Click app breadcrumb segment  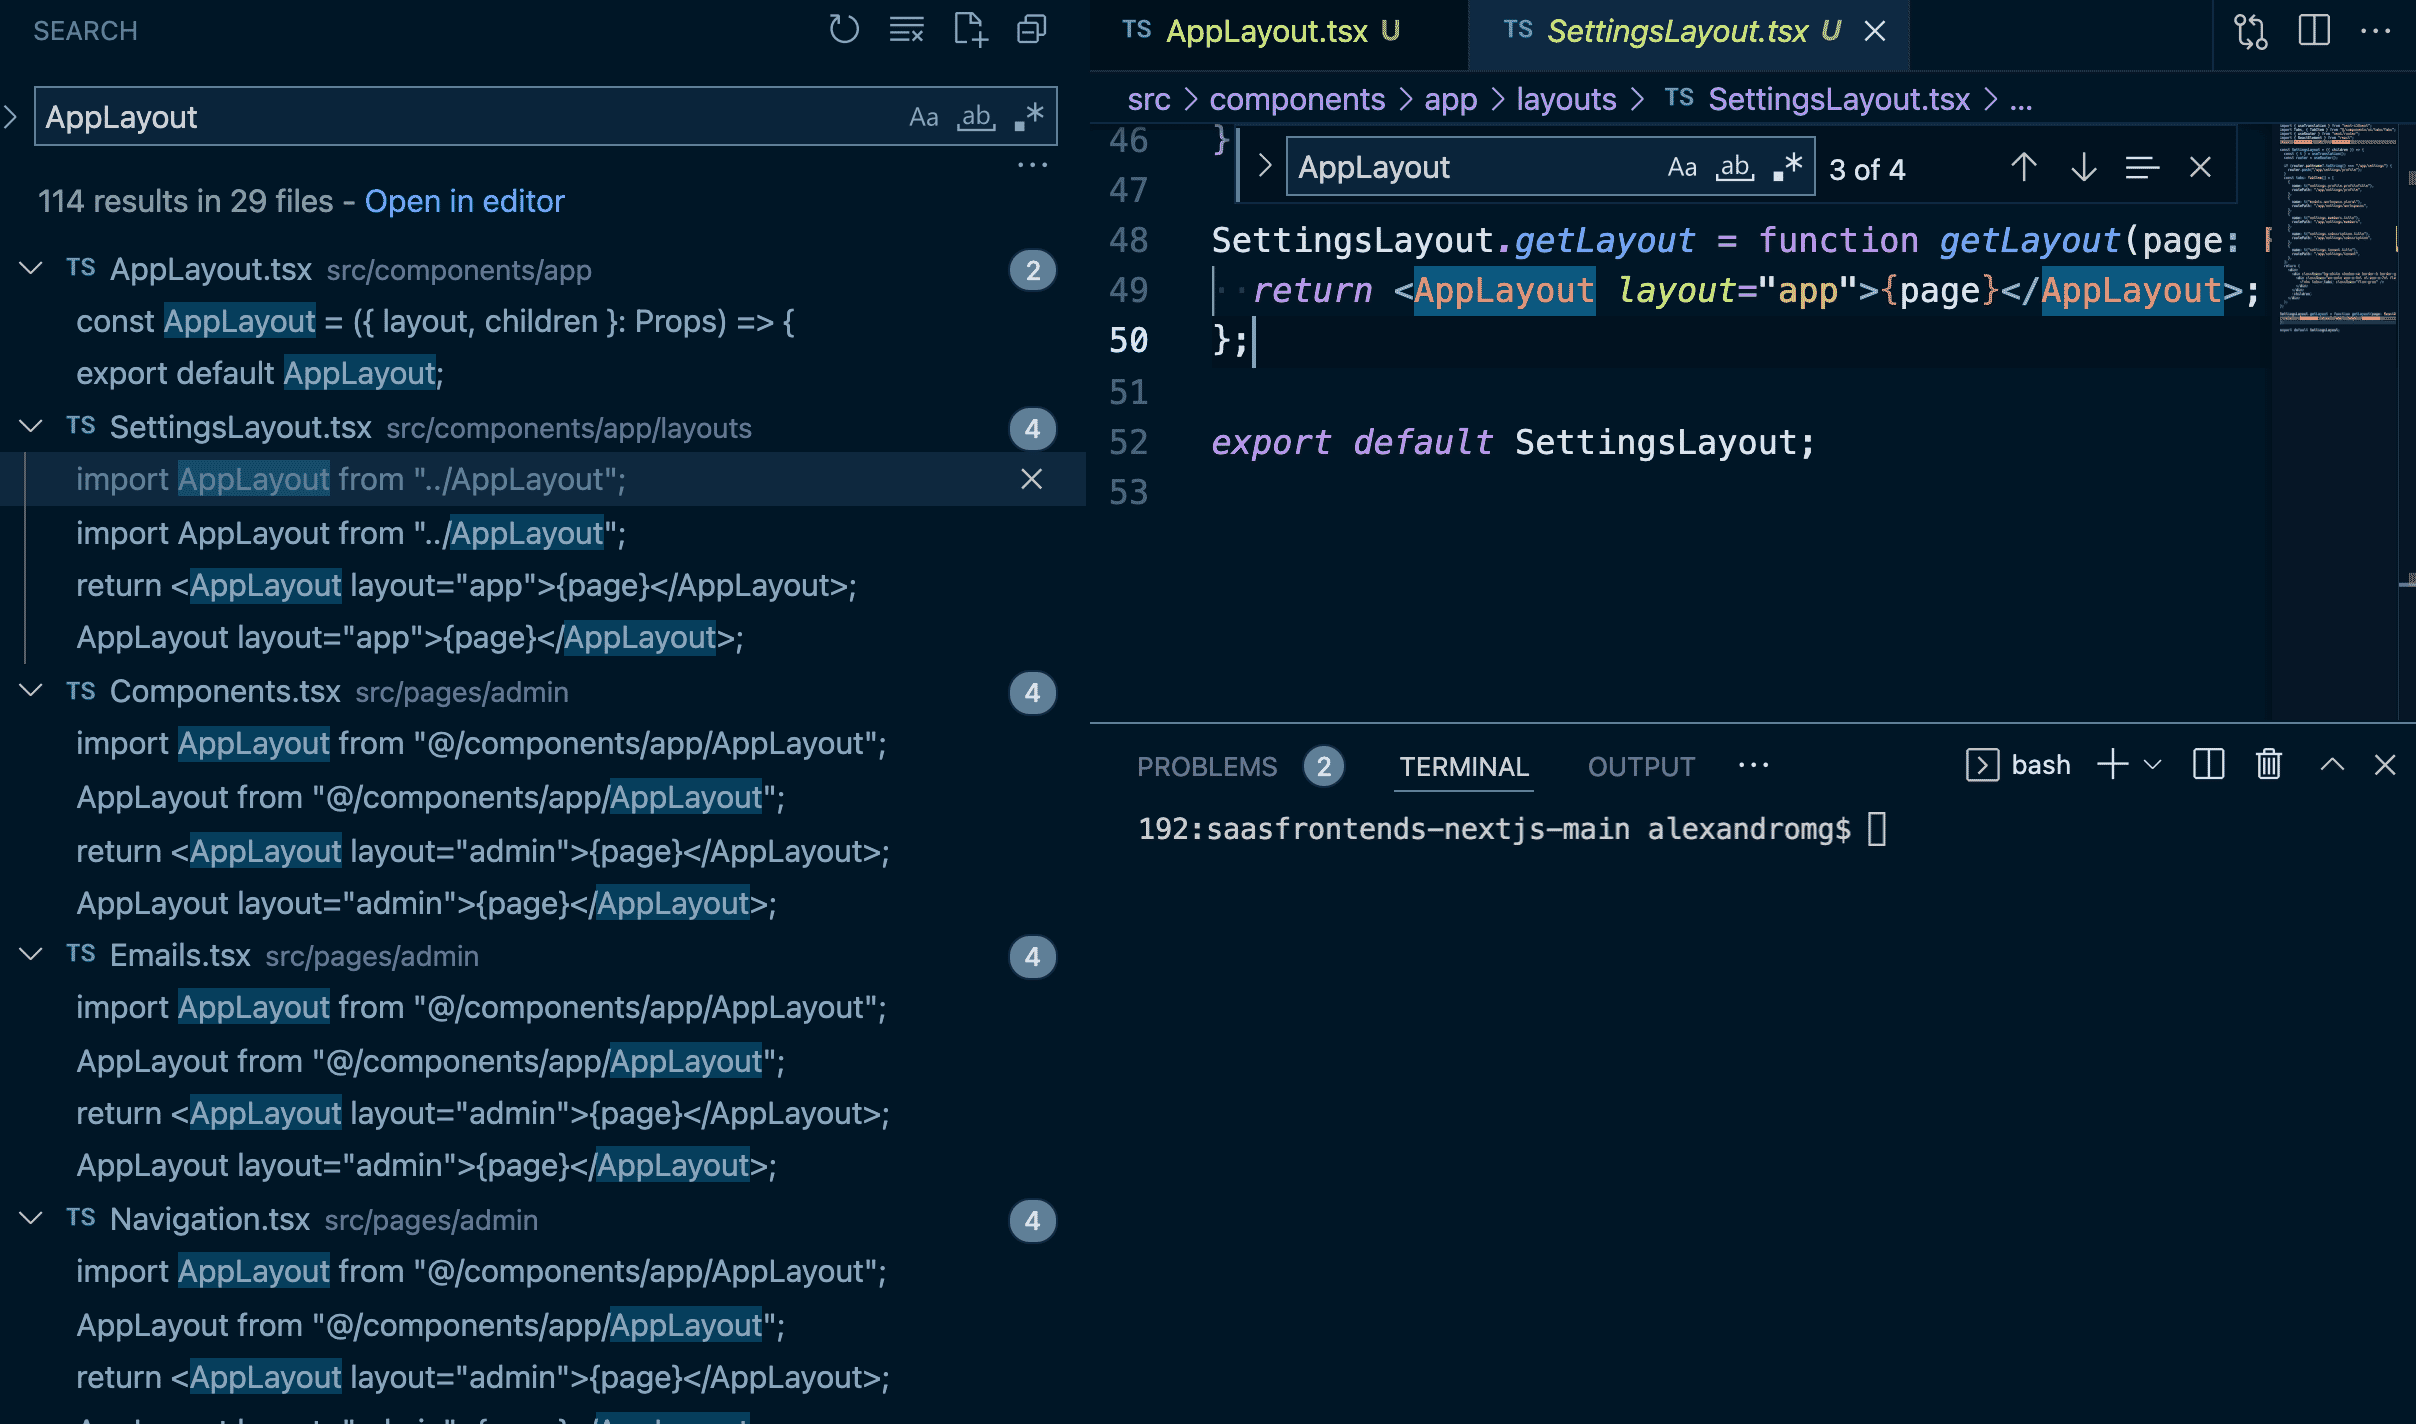tap(1451, 99)
